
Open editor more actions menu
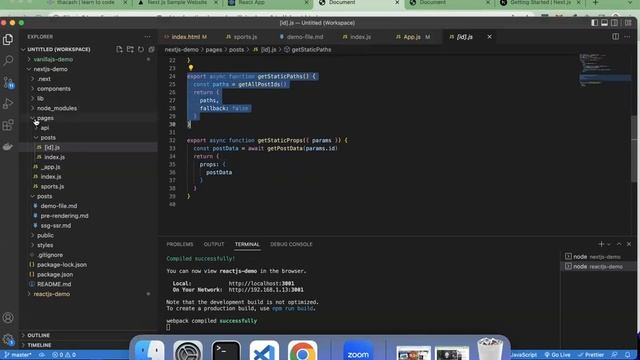(627, 37)
